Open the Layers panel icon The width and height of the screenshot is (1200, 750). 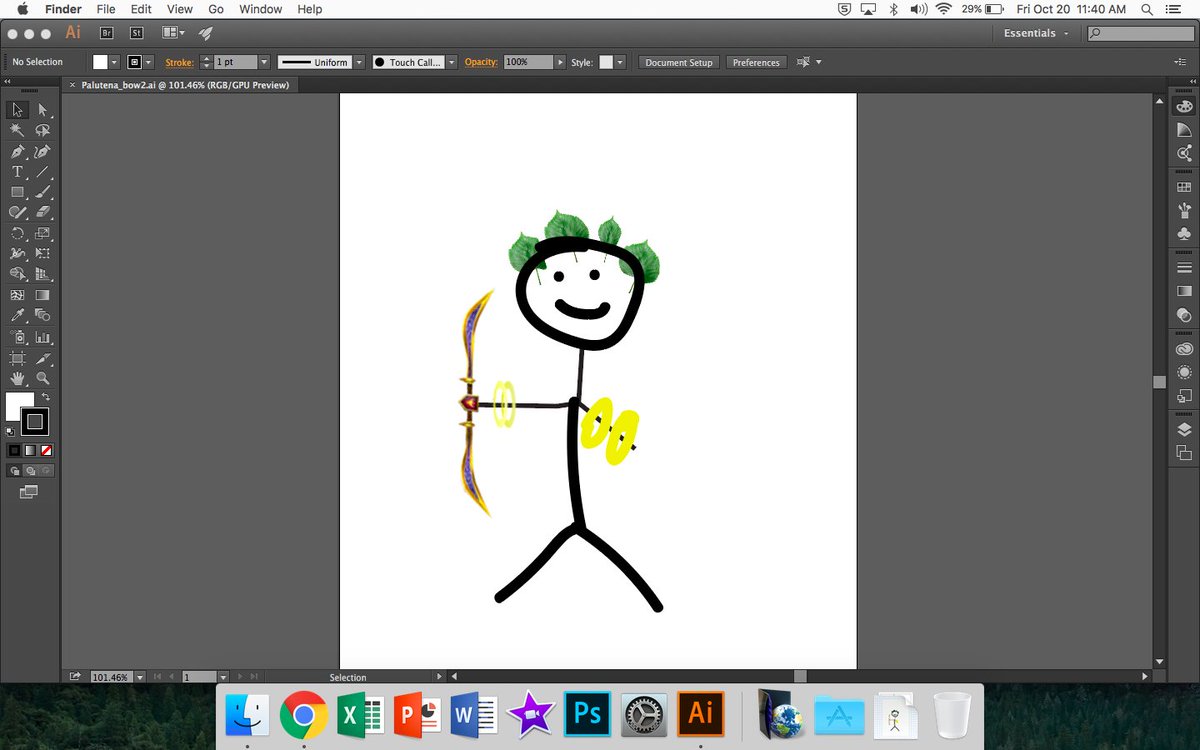[1185, 429]
